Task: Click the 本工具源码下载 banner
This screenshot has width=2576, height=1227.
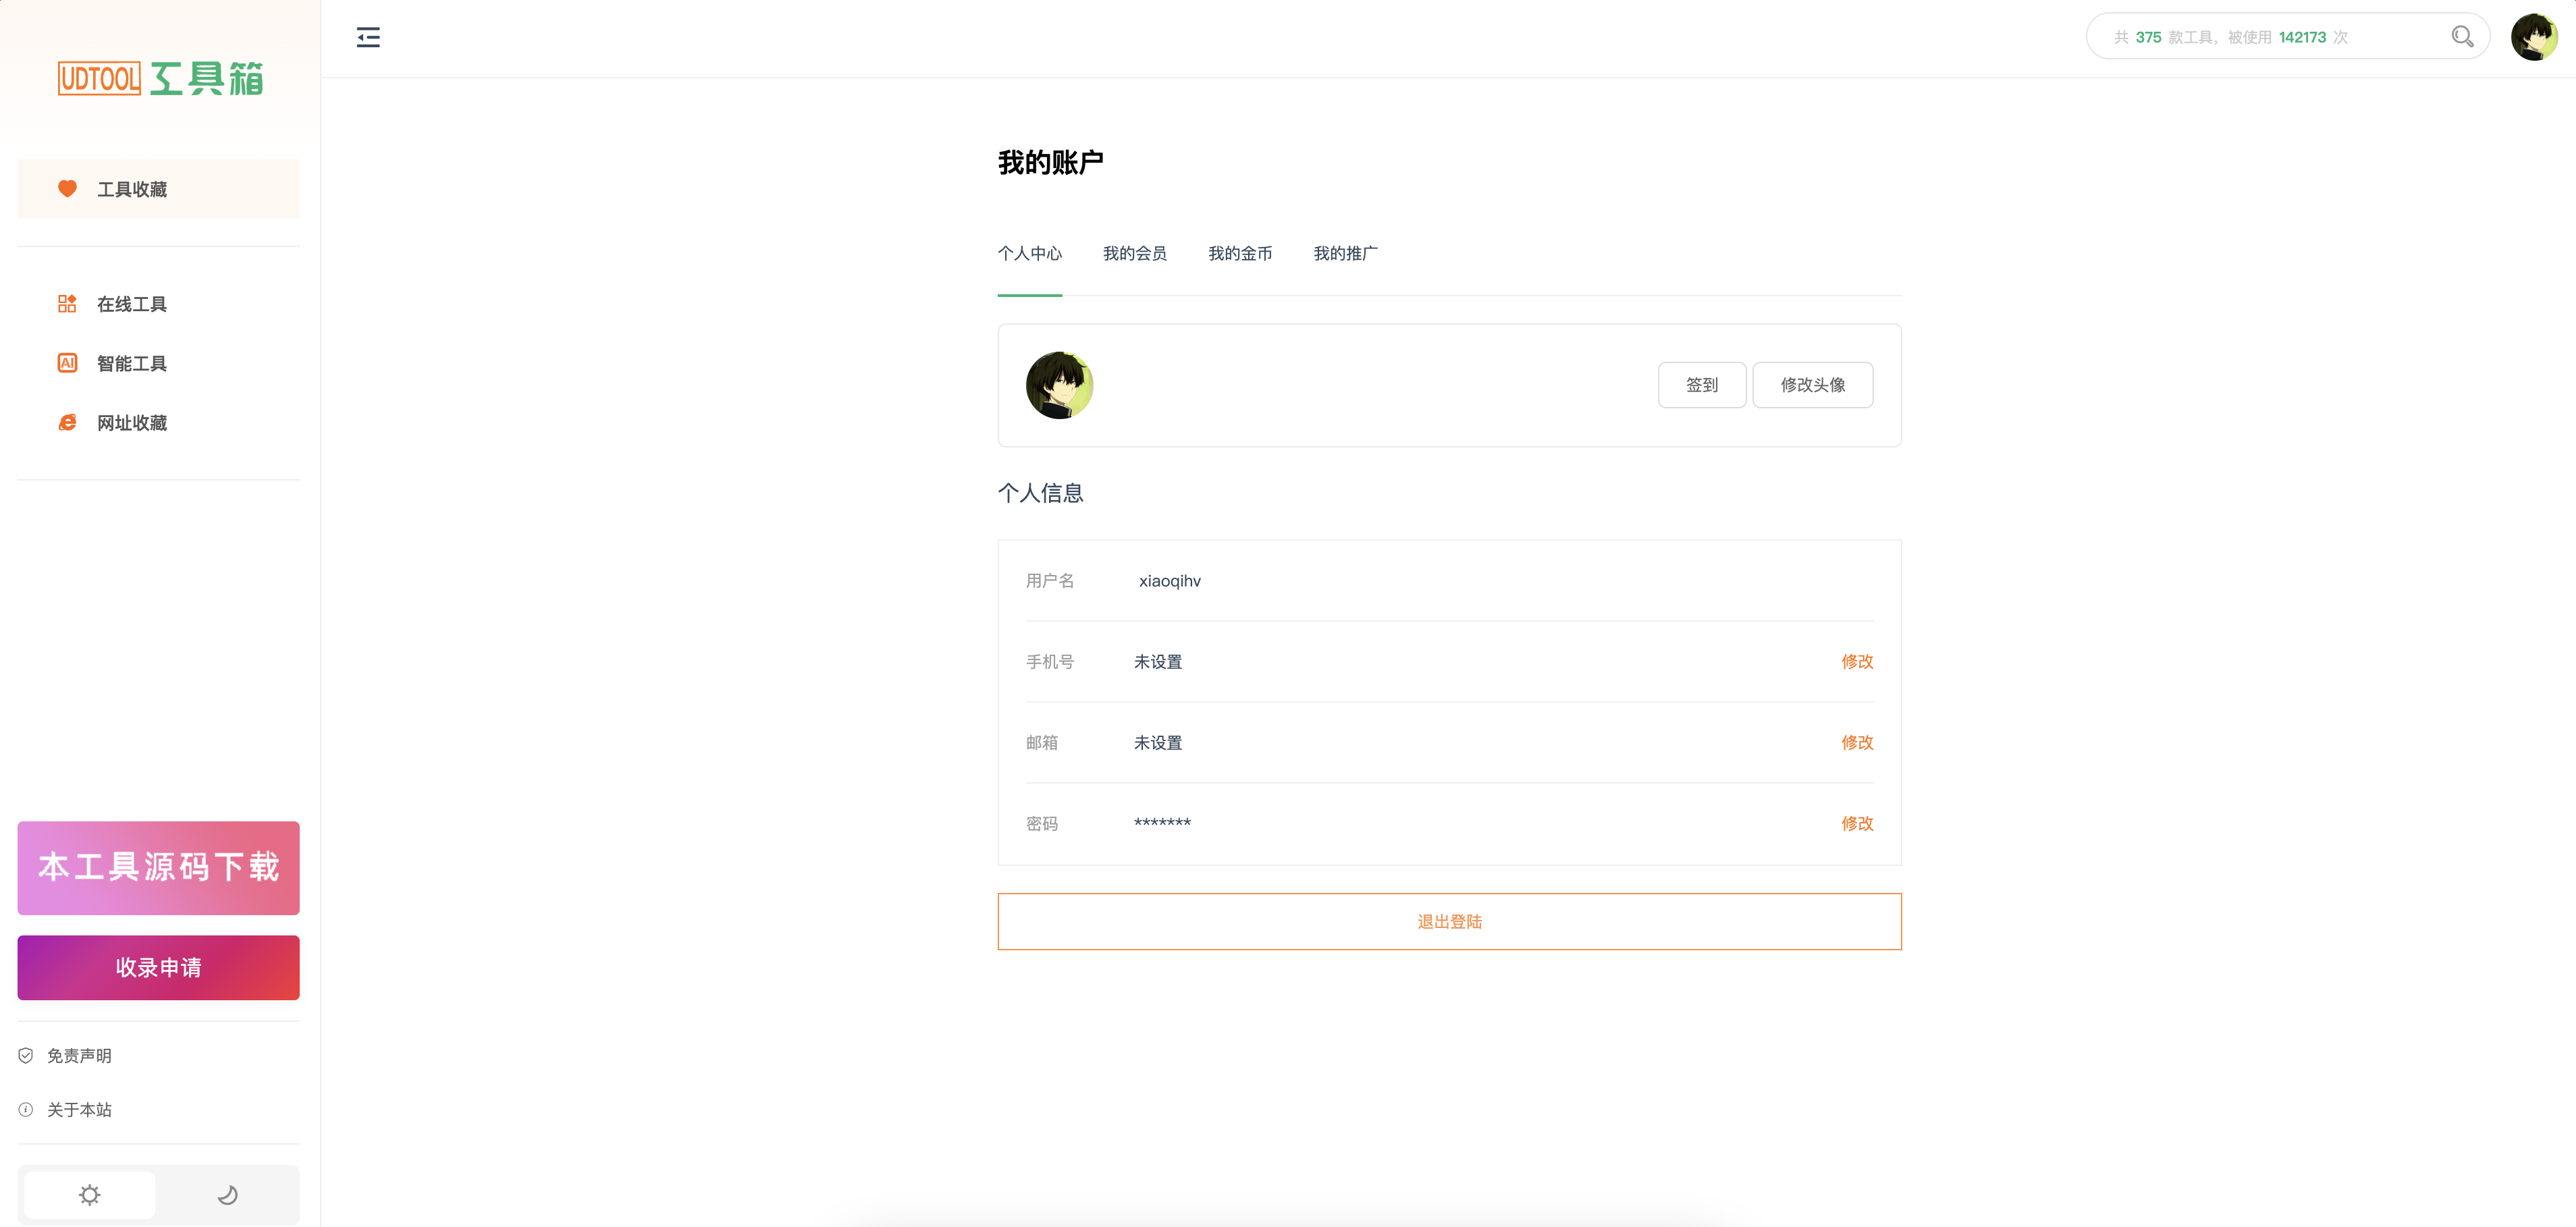Action: pos(158,867)
